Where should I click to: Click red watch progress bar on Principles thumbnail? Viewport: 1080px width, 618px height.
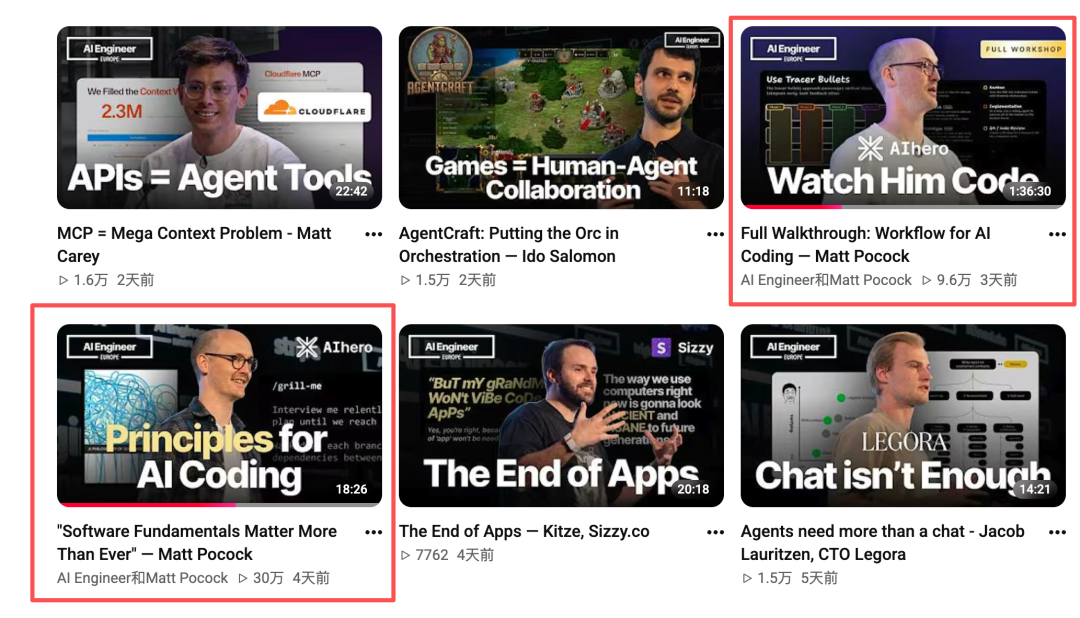click(147, 505)
